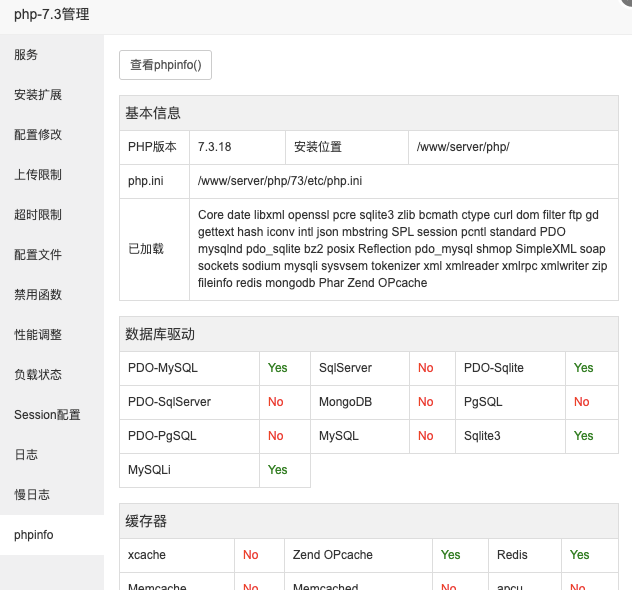The height and width of the screenshot is (590, 632).
Task: Click the Zend OPcache Yes status
Action: tap(451, 555)
